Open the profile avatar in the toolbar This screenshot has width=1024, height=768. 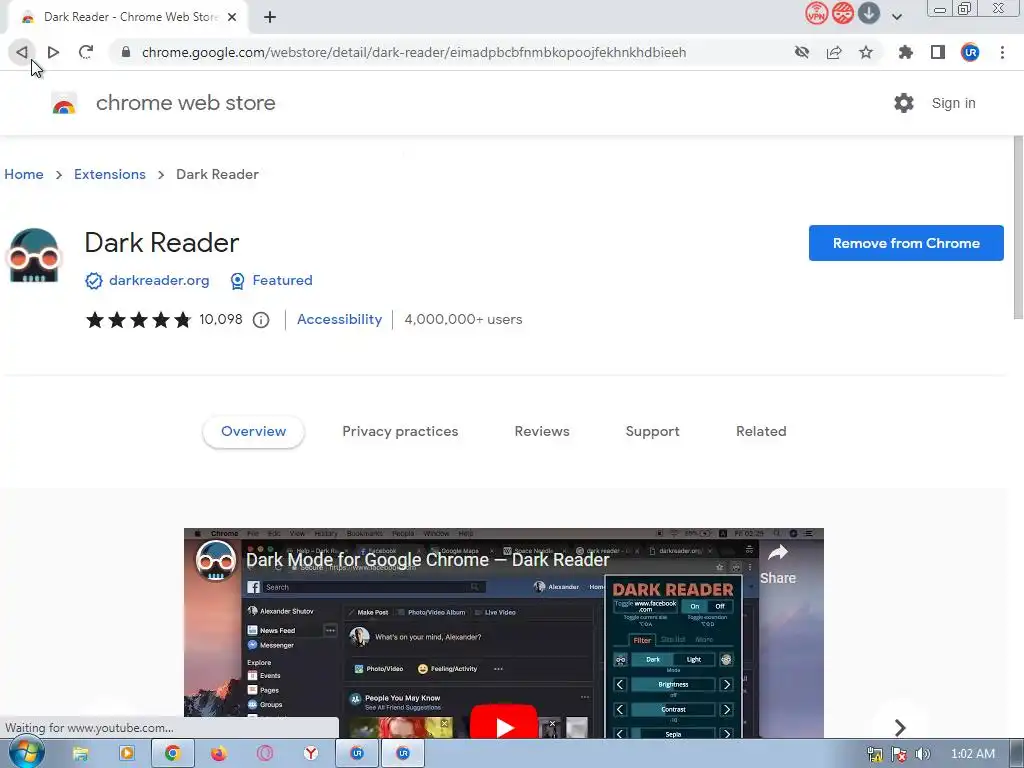[x=970, y=52]
